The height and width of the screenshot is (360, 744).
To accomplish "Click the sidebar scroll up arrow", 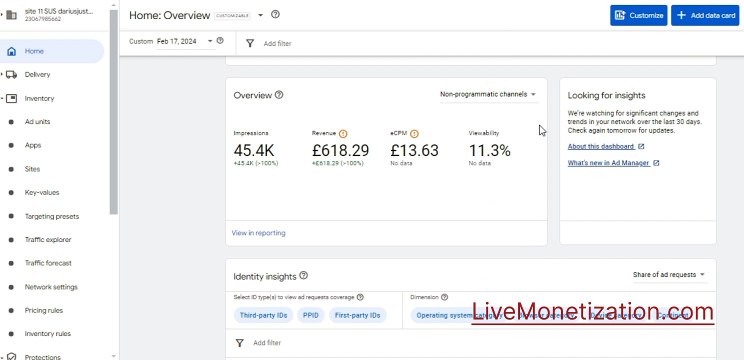I will (x=113, y=5).
